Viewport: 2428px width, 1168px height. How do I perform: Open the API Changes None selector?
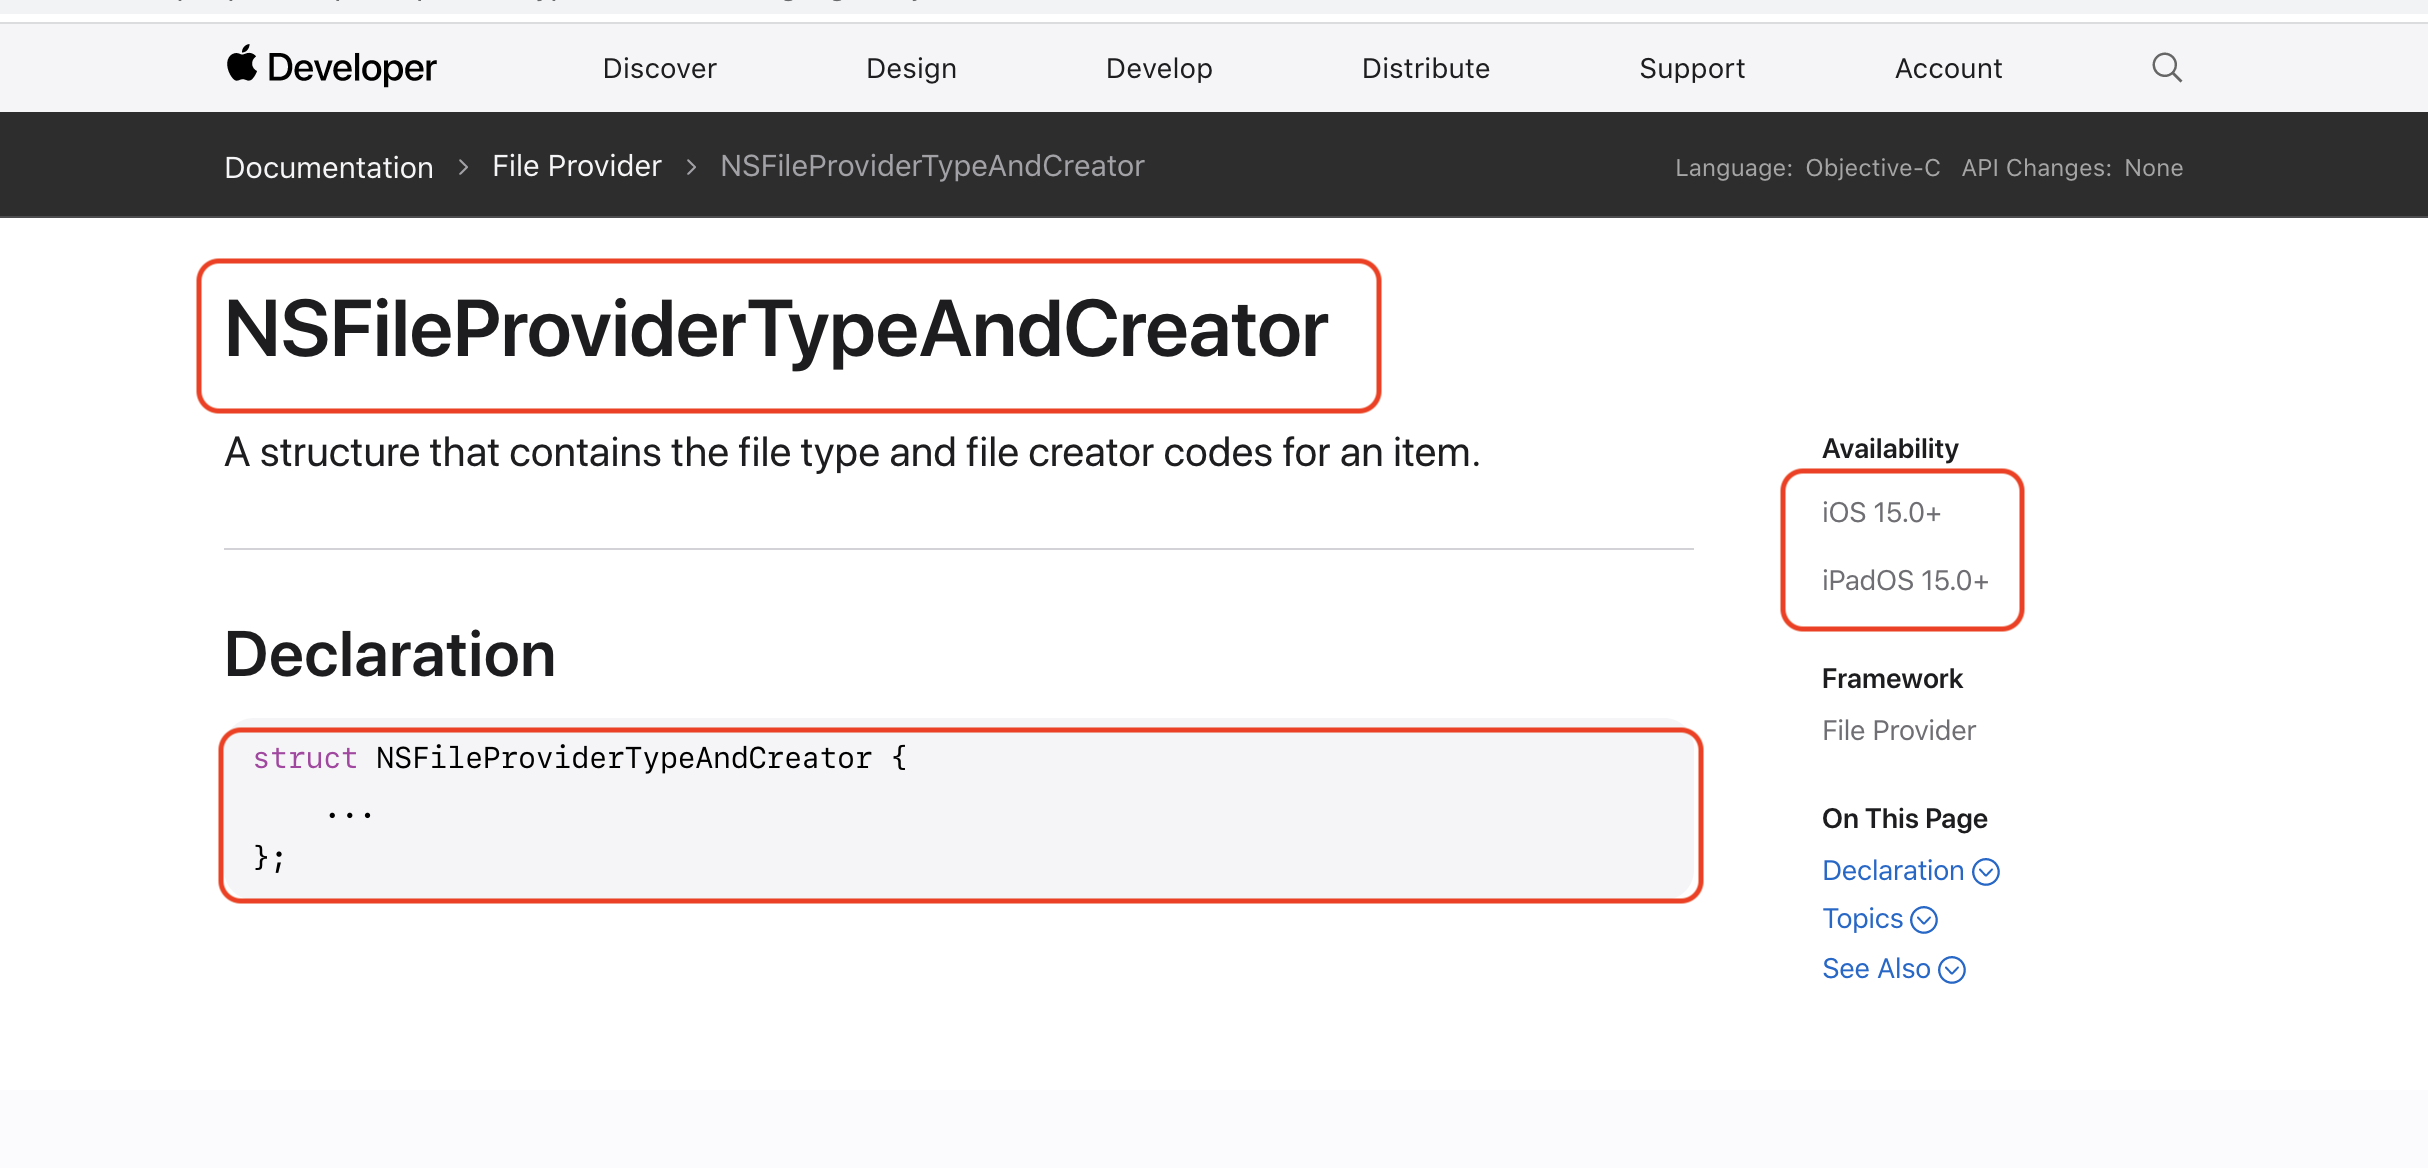point(2153,168)
